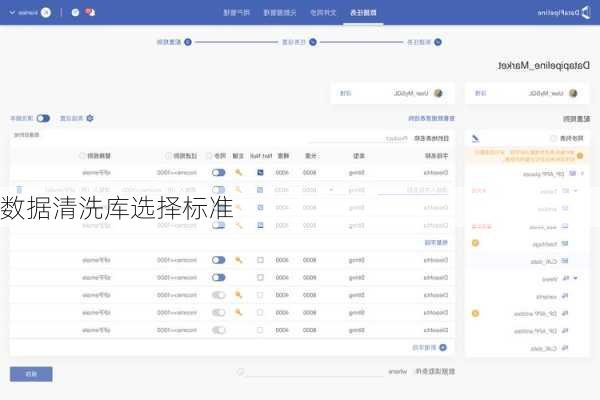Click the target table name field showing Product
Viewport: 600px width, 400px height.
[358, 139]
